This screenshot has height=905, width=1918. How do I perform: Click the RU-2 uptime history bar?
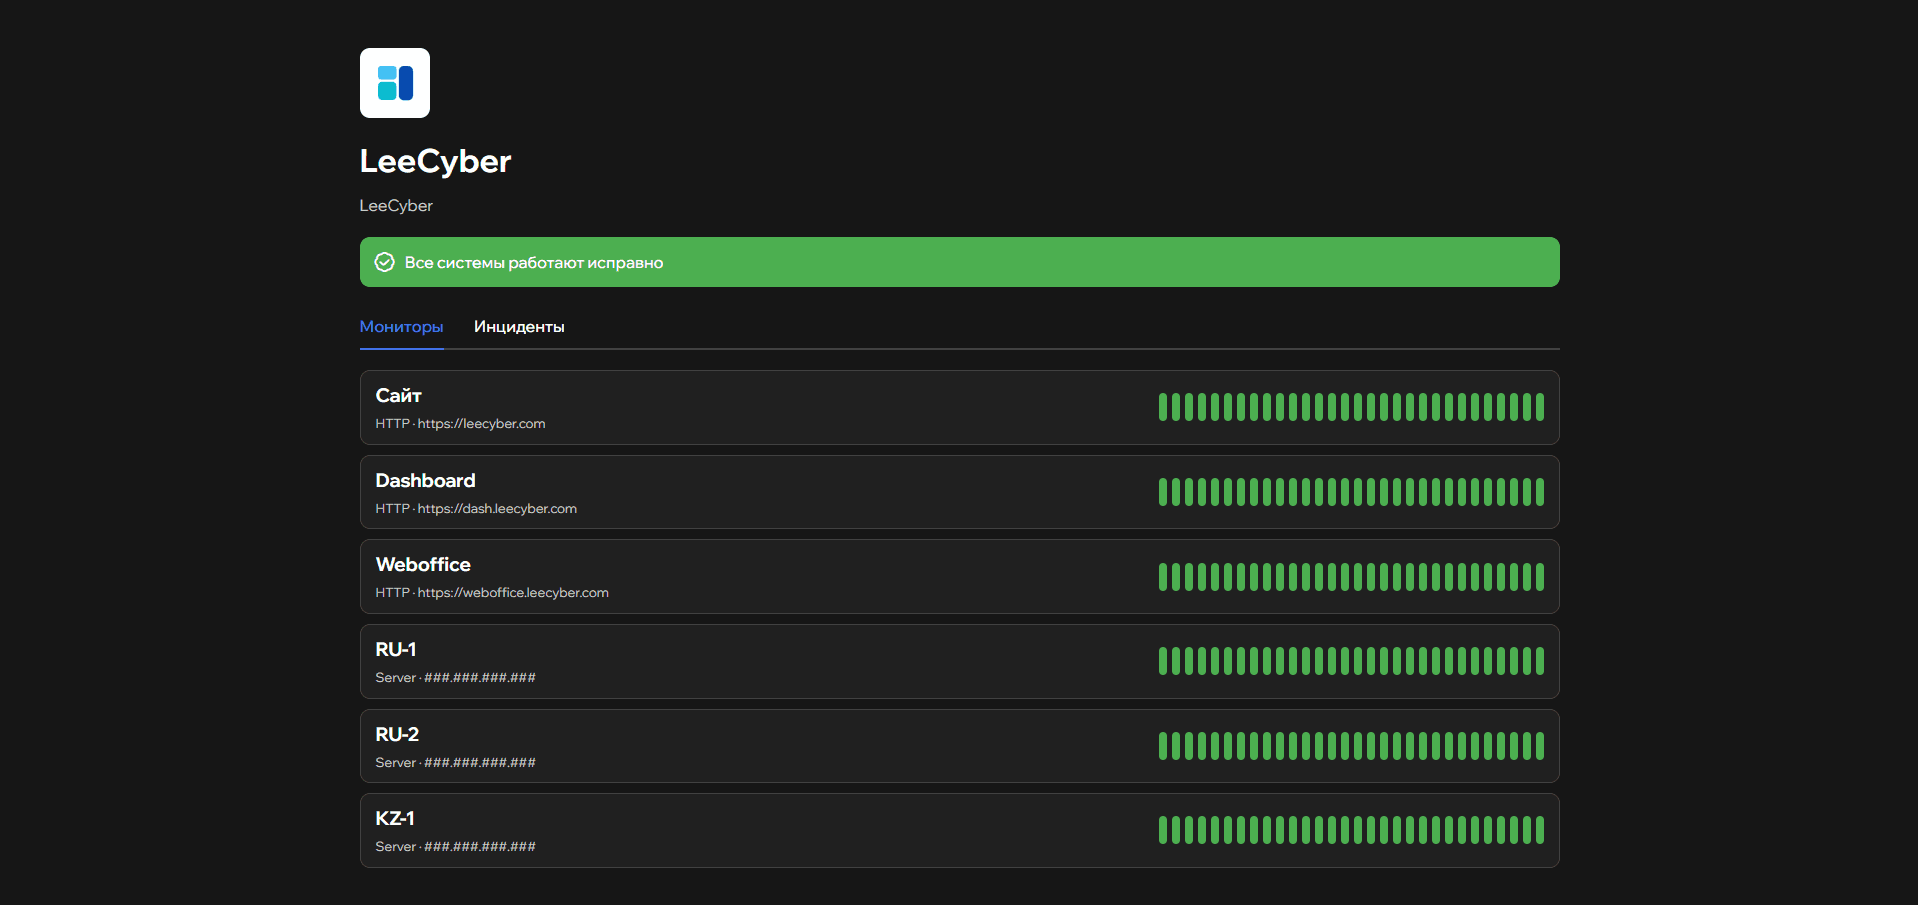pos(1350,746)
